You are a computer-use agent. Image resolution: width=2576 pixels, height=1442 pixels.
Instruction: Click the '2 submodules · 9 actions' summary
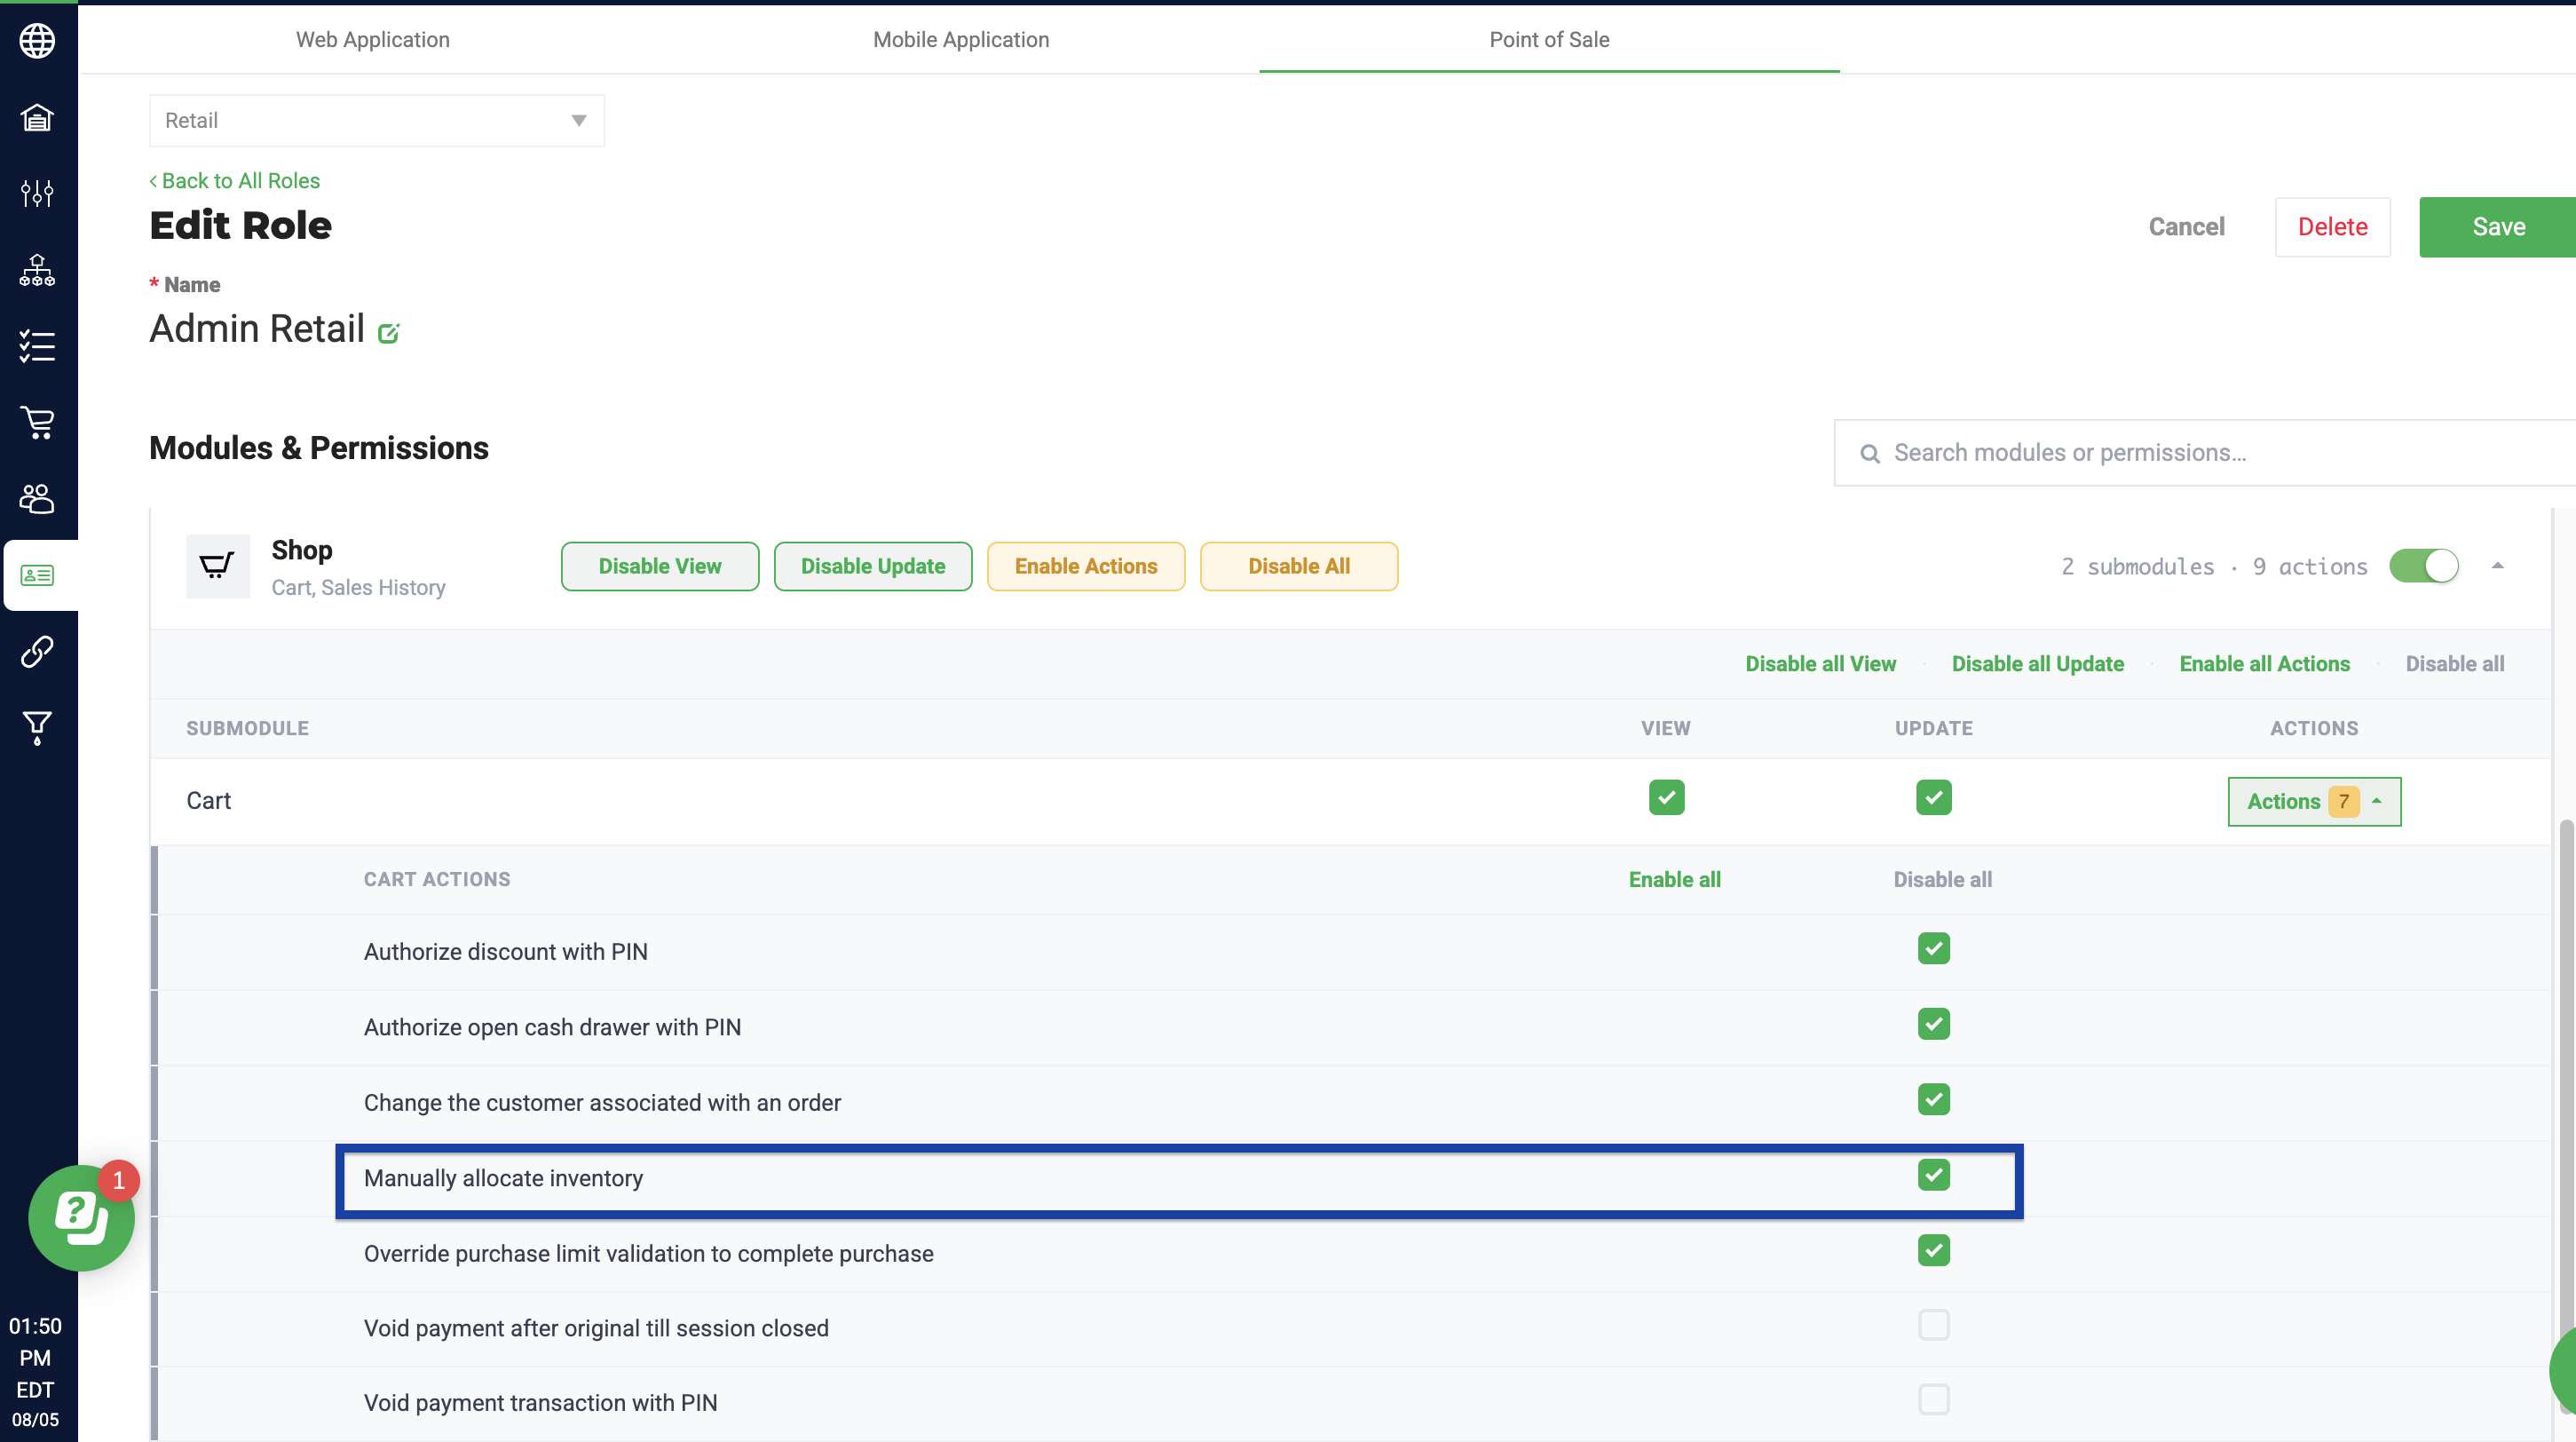tap(2214, 567)
